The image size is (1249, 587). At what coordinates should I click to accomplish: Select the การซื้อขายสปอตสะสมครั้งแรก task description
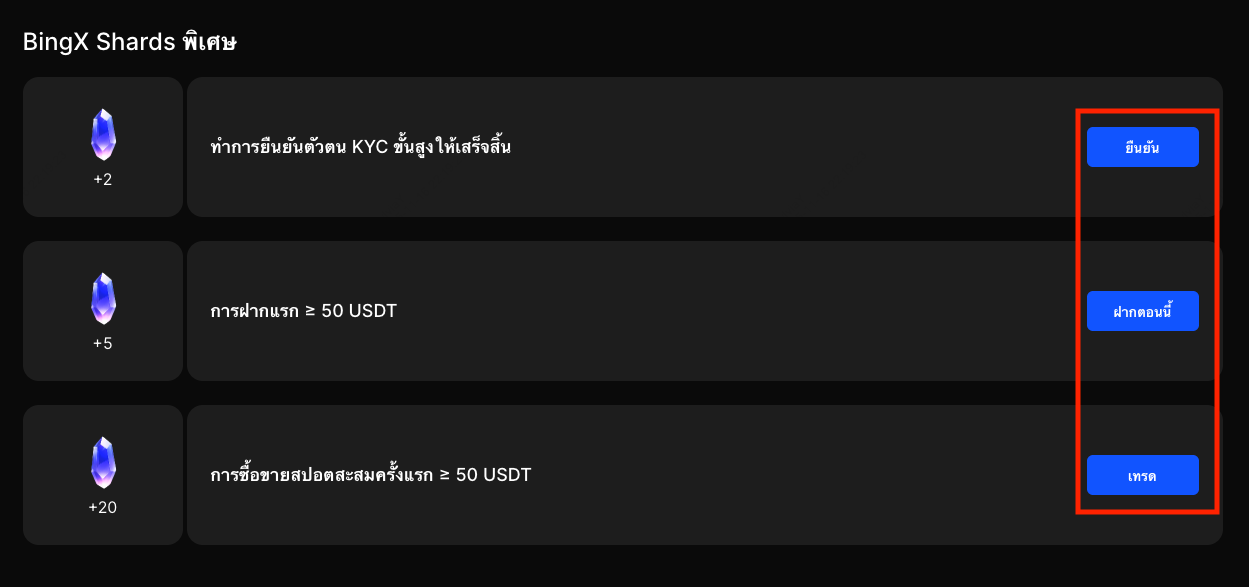pos(370,474)
